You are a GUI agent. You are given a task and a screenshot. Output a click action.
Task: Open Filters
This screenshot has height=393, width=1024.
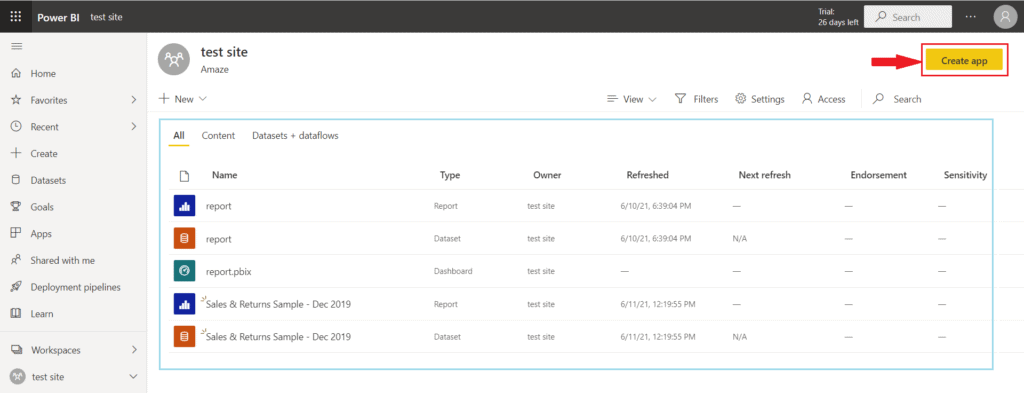point(696,99)
